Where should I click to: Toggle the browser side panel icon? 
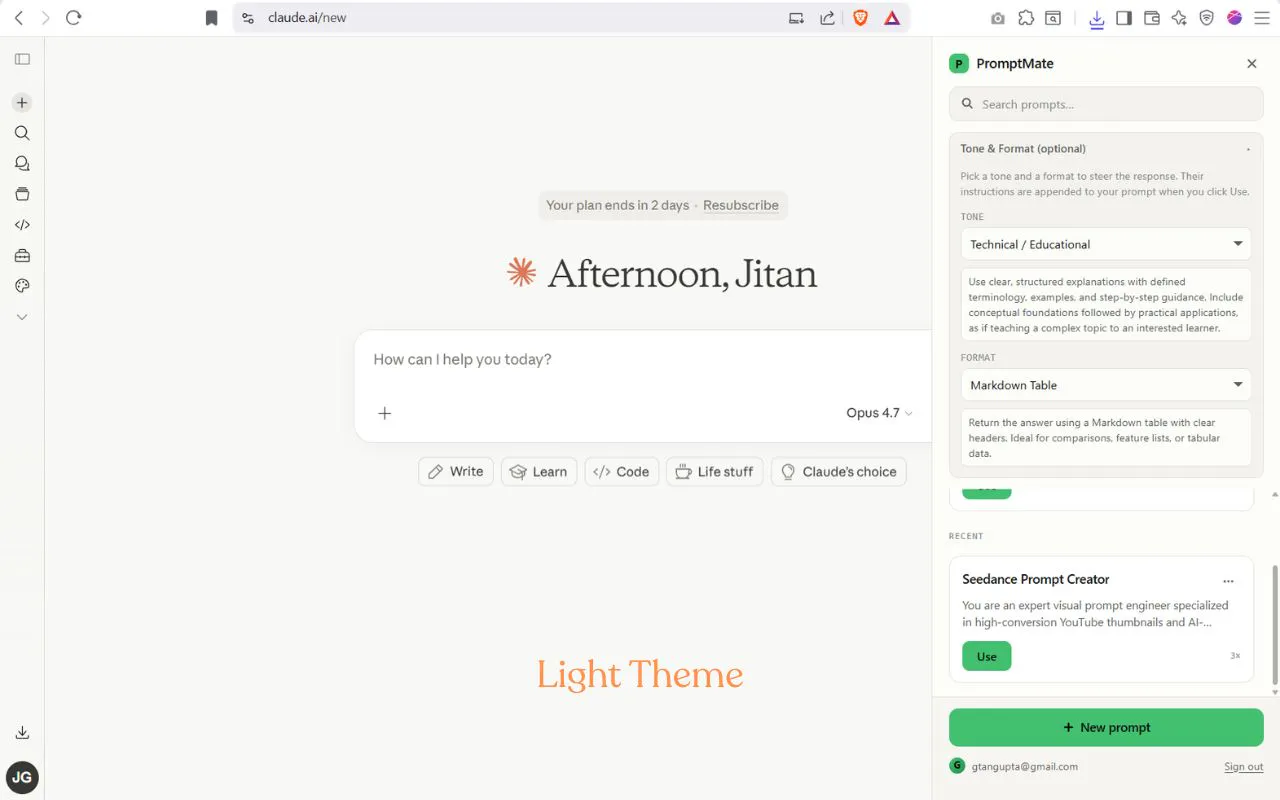pyautogui.click(x=1124, y=18)
